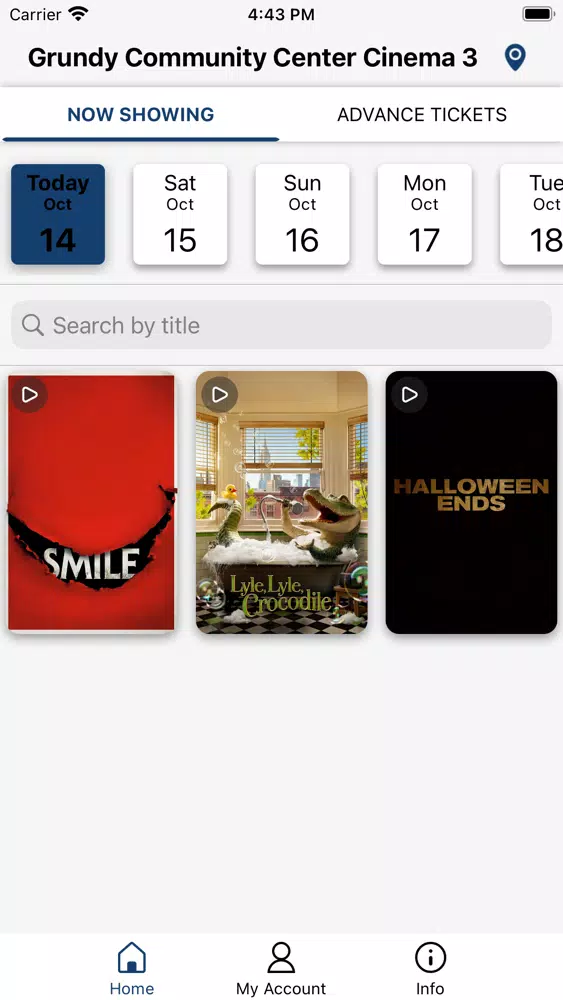Open the Lyle, Lyle, Crocodile poster
The width and height of the screenshot is (563, 1000).
pos(282,503)
